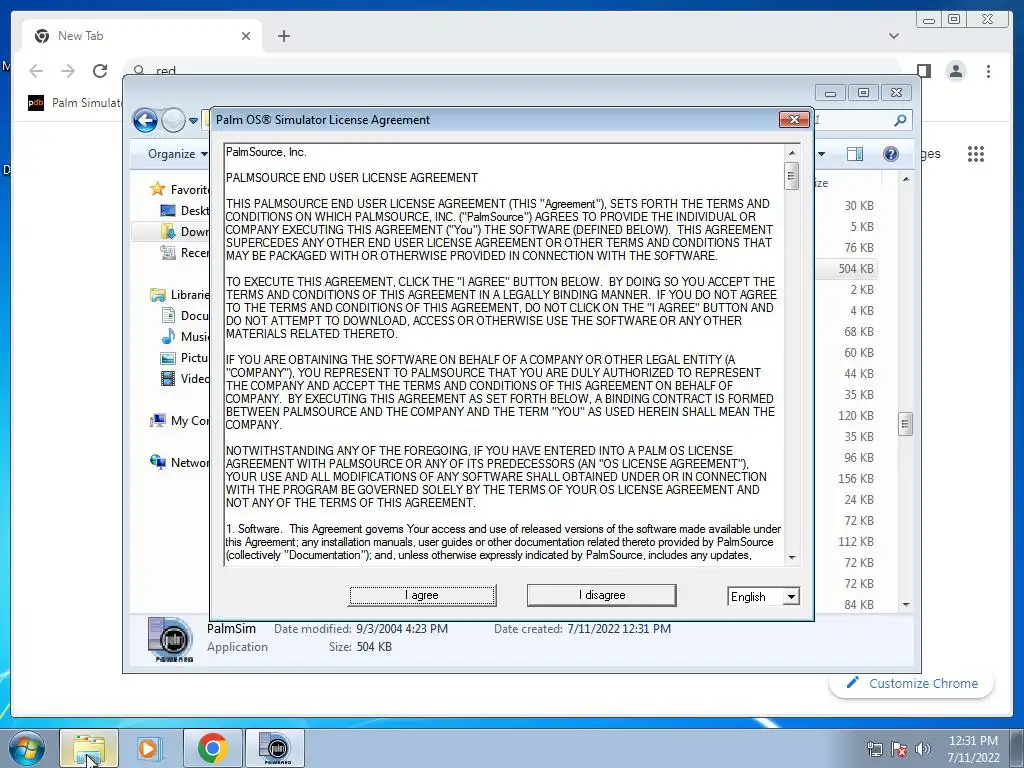This screenshot has width=1024, height=768.
Task: Click the Chrome taskbar icon
Action: [212, 748]
